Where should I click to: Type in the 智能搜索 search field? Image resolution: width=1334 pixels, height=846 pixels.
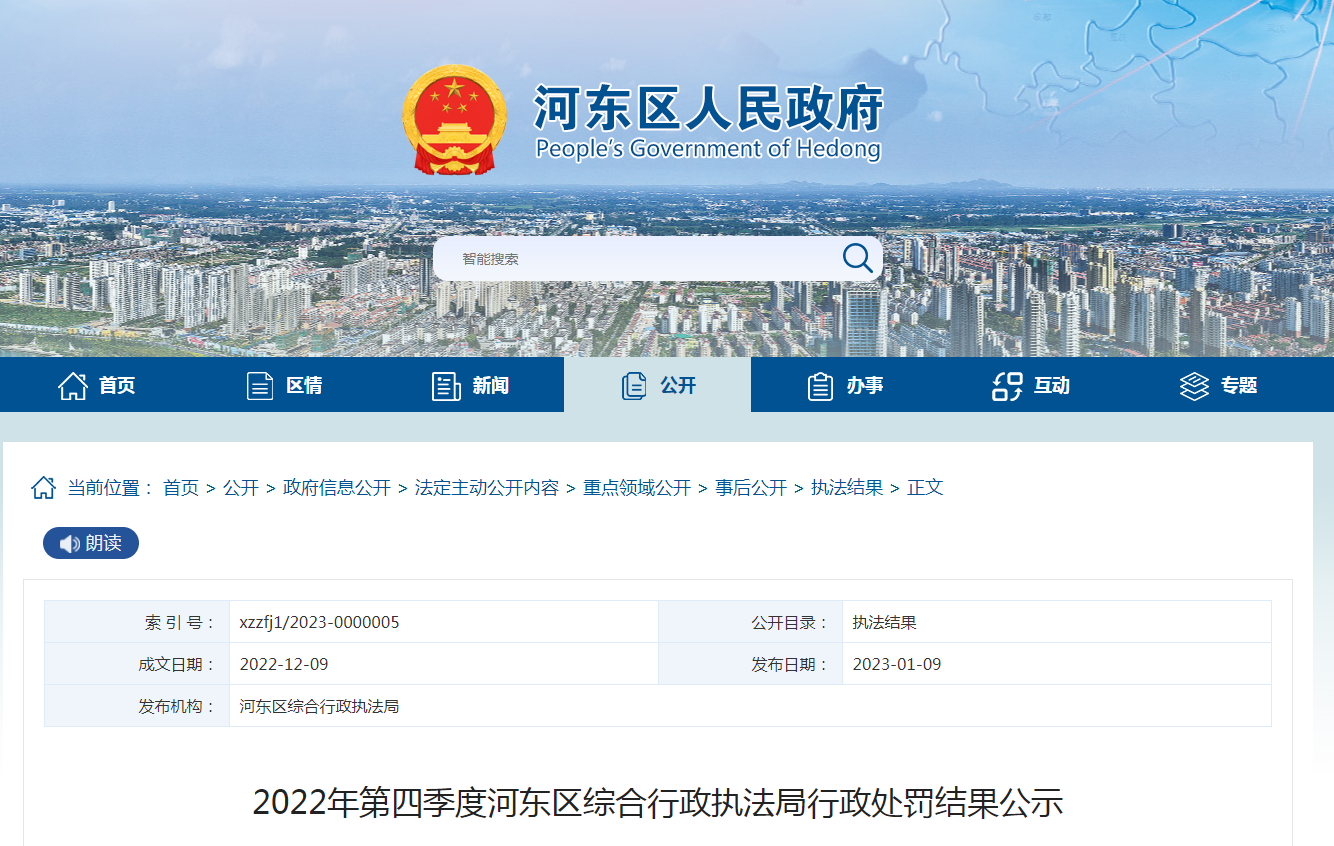[x=640, y=259]
